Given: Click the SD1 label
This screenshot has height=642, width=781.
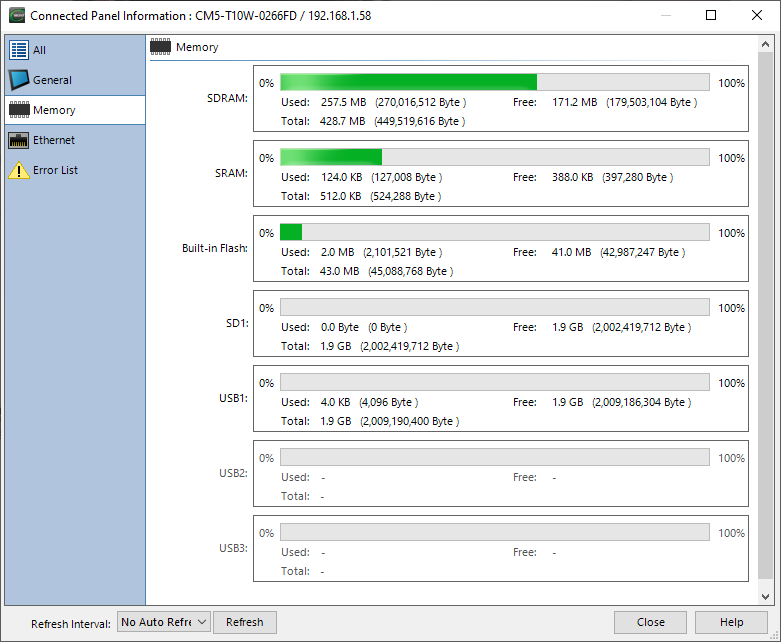Looking at the screenshot, I should [x=237, y=323].
